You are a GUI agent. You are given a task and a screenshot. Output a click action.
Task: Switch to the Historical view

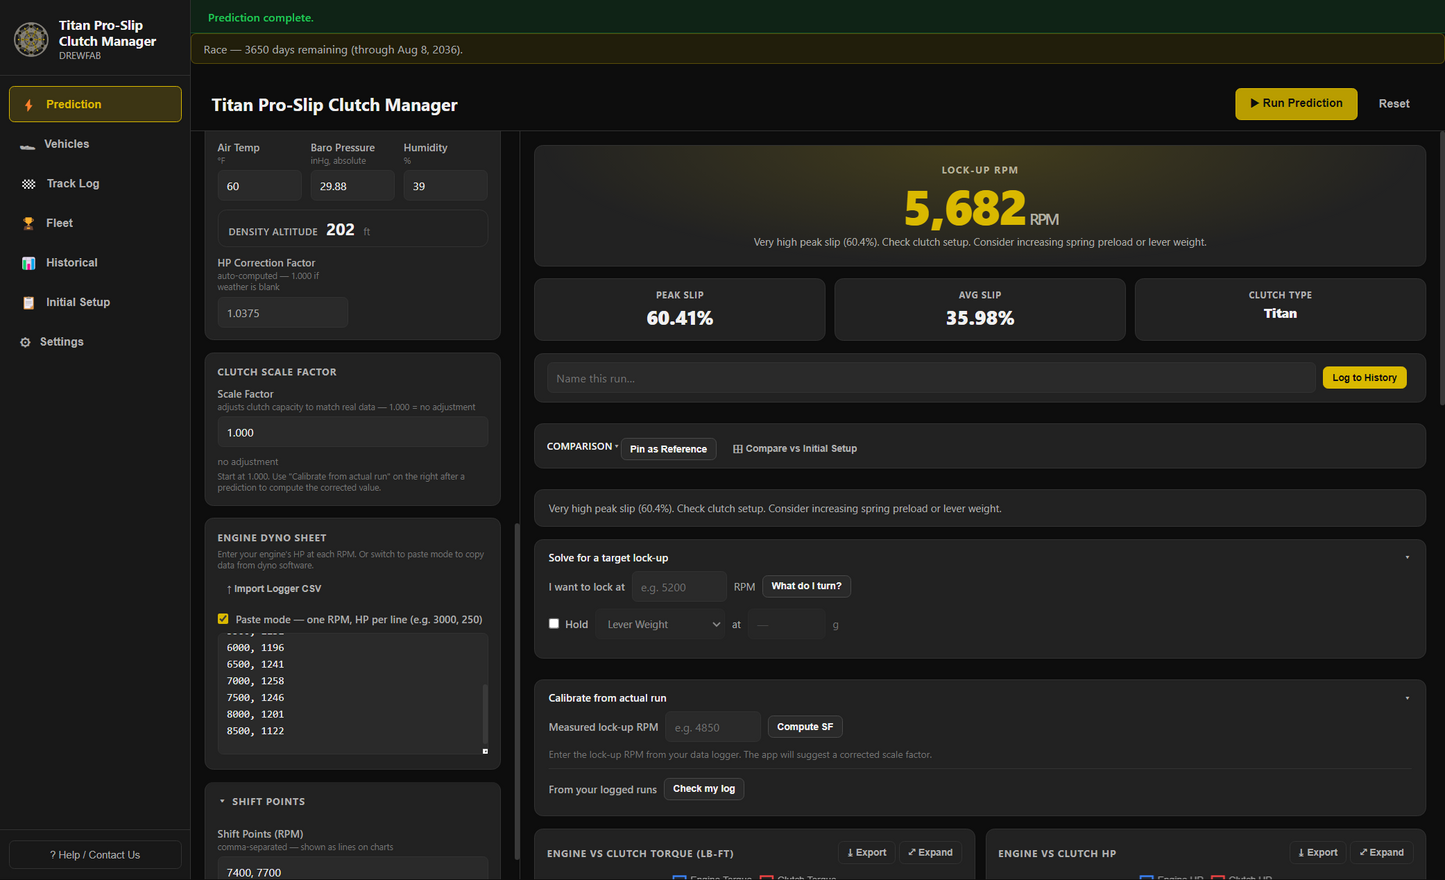95,263
